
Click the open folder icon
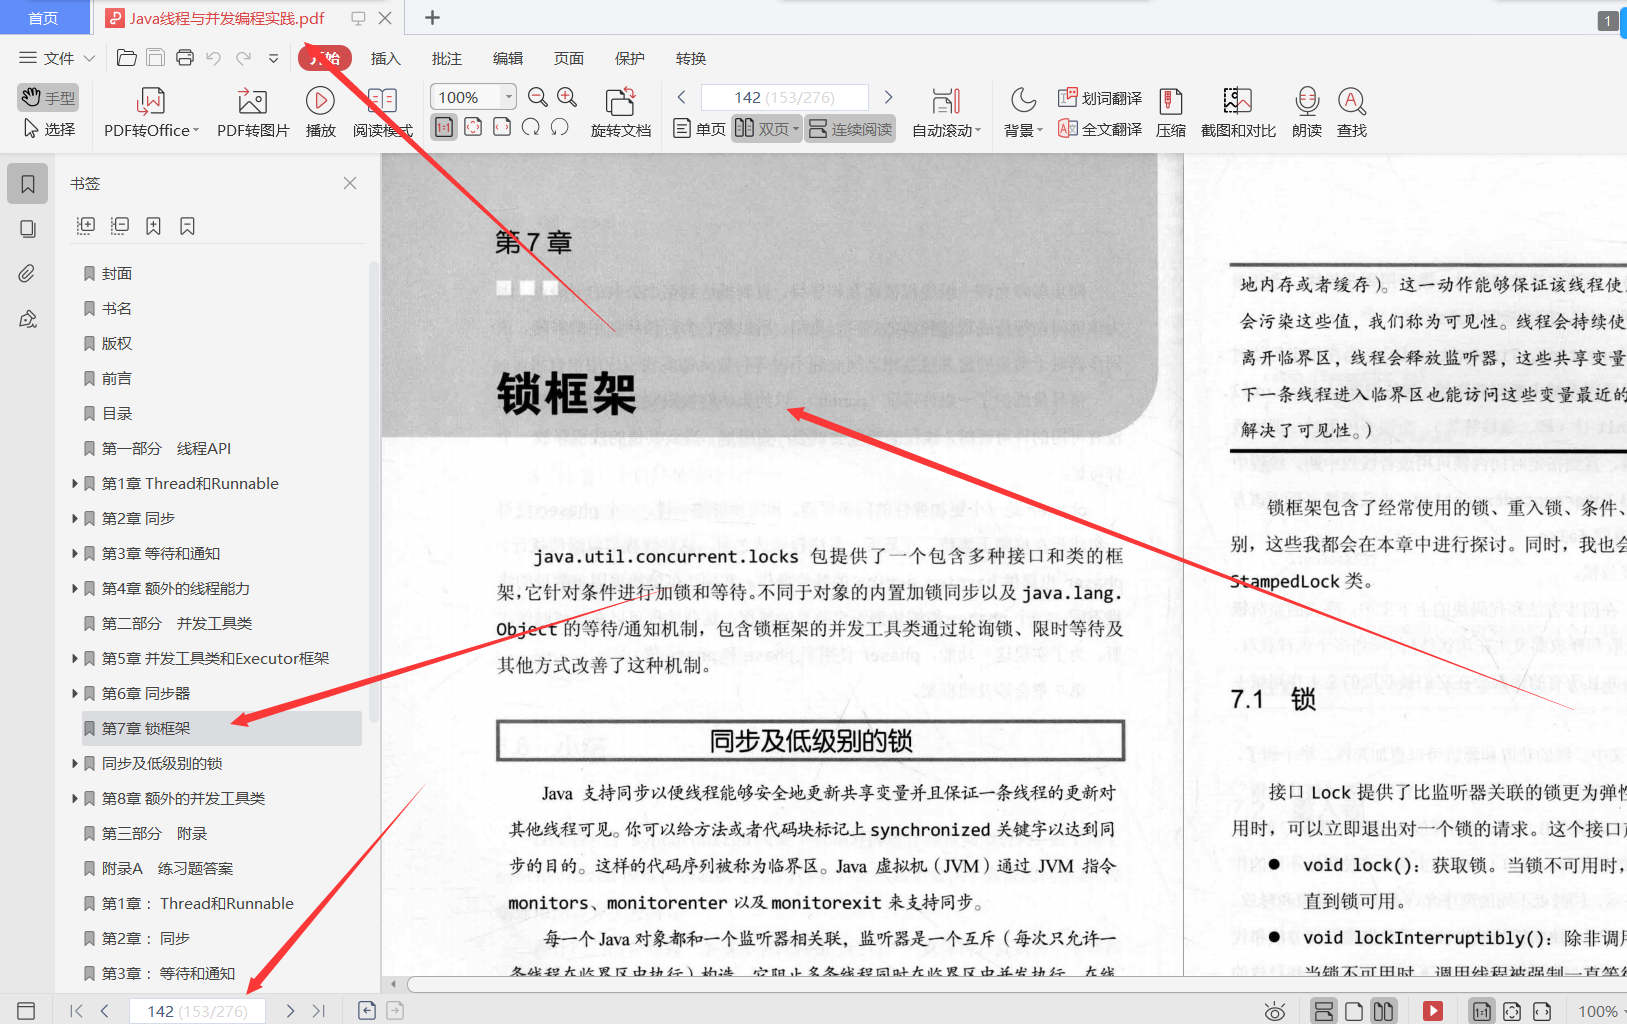[x=126, y=58]
